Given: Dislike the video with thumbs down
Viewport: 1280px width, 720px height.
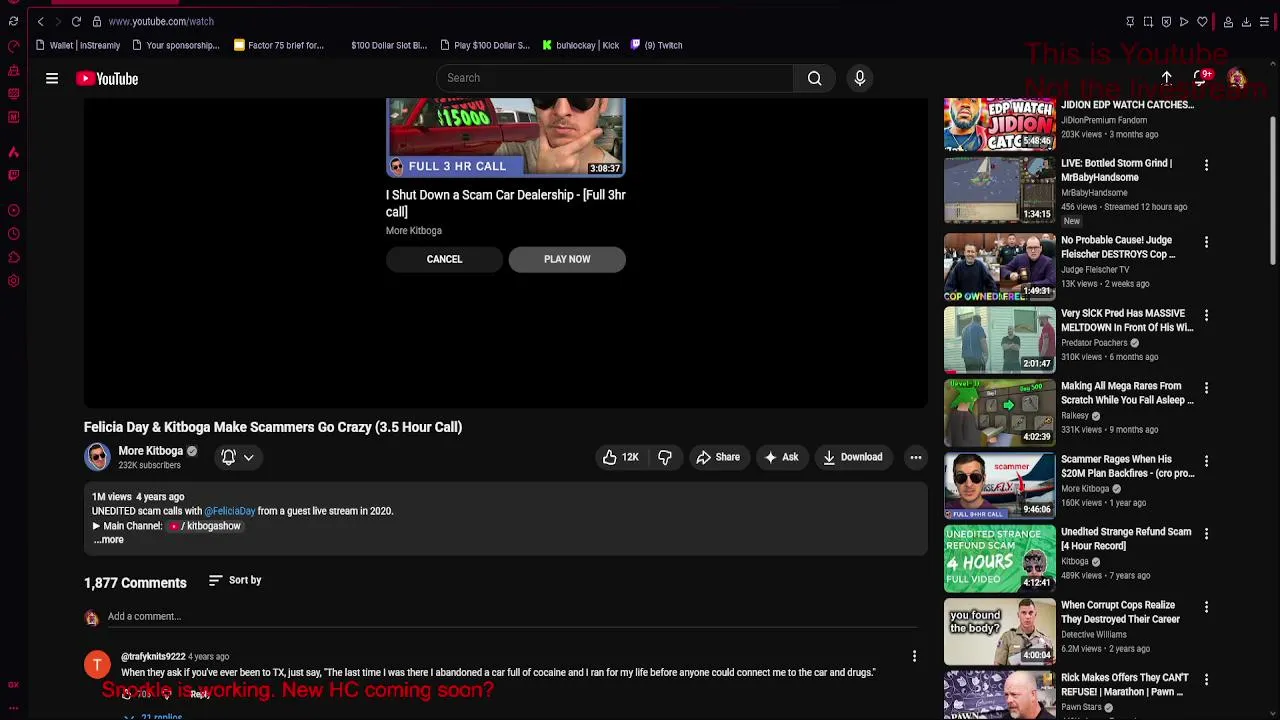Looking at the screenshot, I should pyautogui.click(x=665, y=457).
